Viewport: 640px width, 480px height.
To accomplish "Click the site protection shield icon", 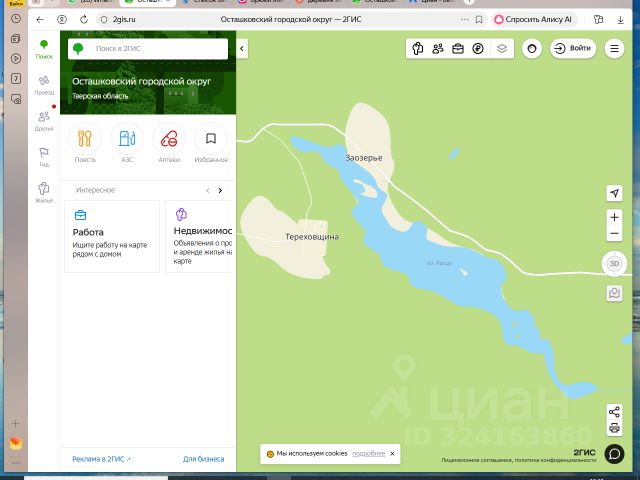I will (x=104, y=19).
